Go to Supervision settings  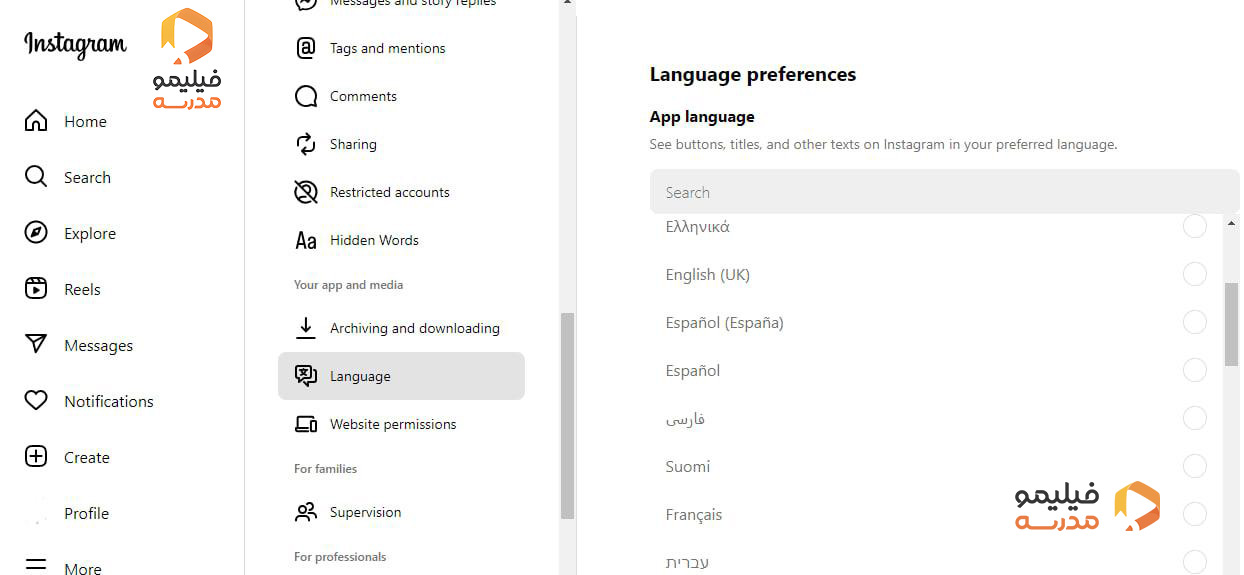click(x=365, y=512)
